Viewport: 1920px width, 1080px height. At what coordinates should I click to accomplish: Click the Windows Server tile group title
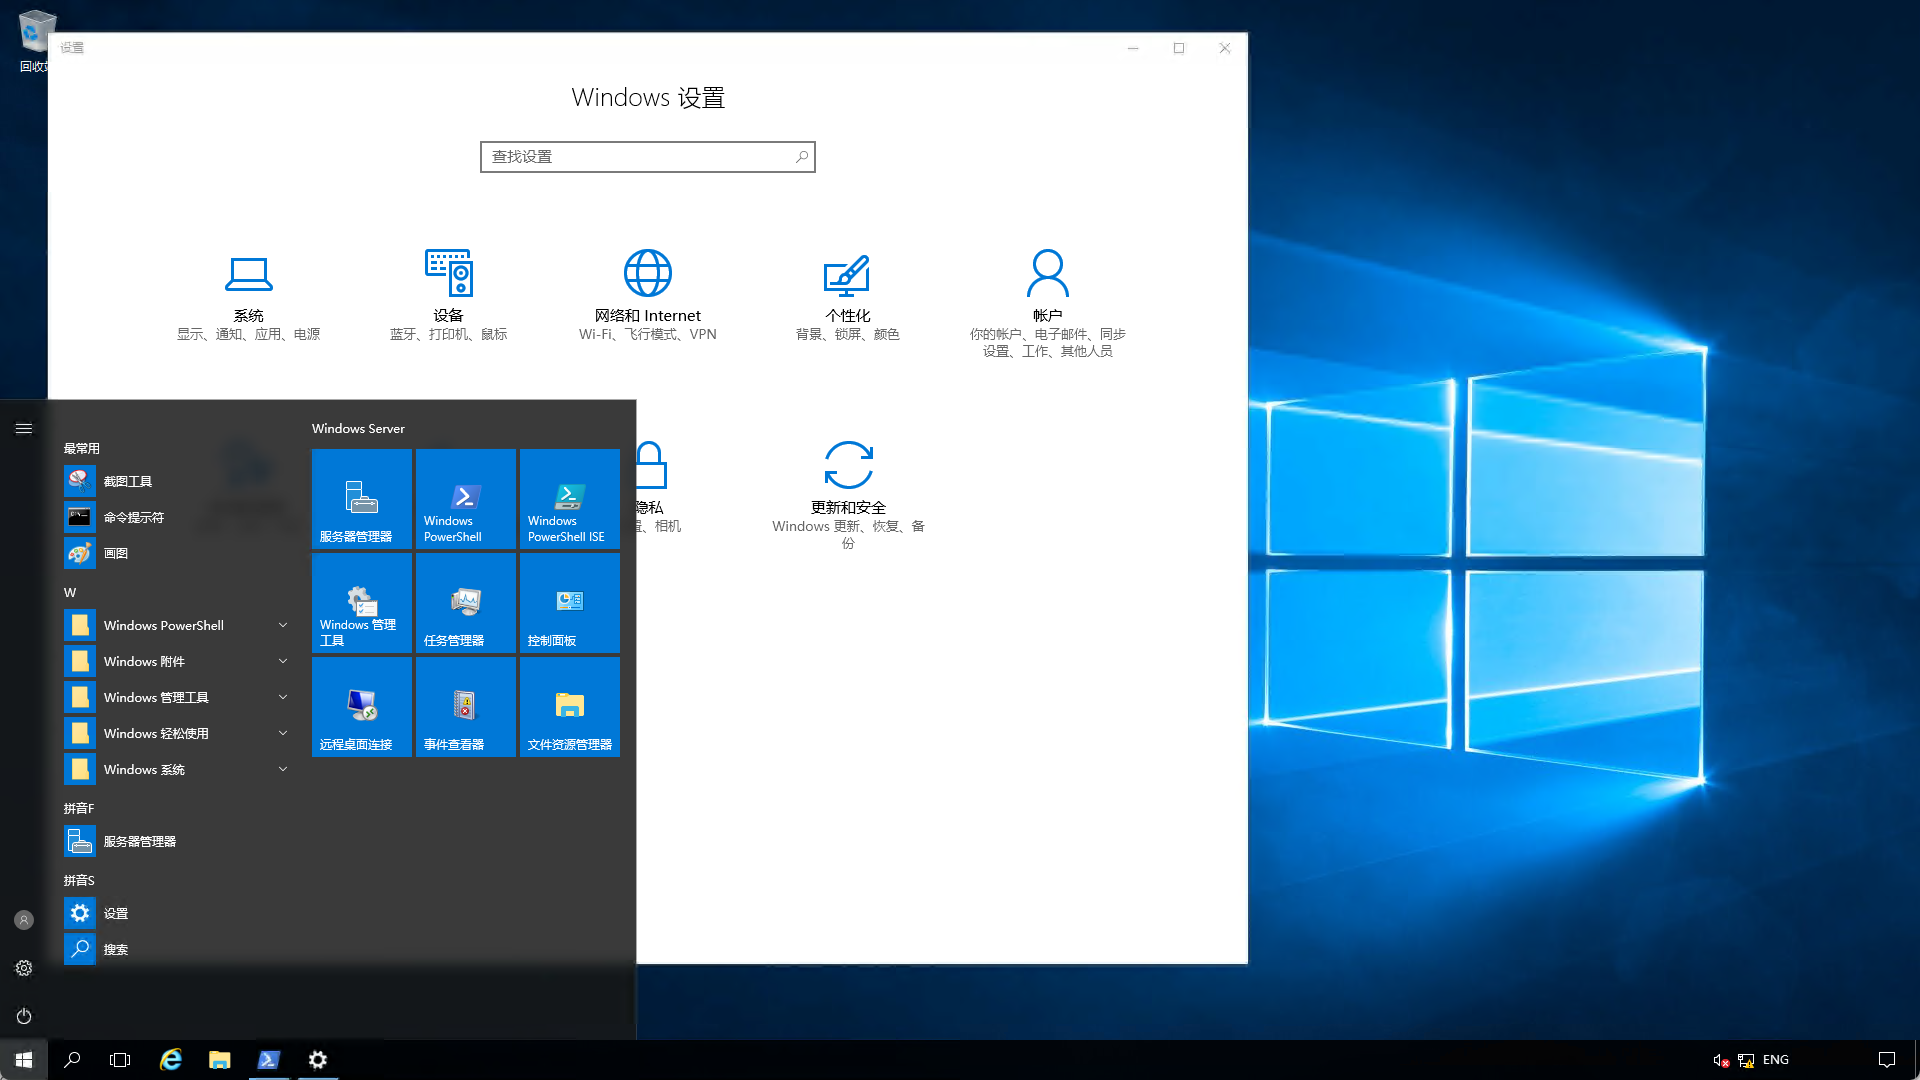358,428
